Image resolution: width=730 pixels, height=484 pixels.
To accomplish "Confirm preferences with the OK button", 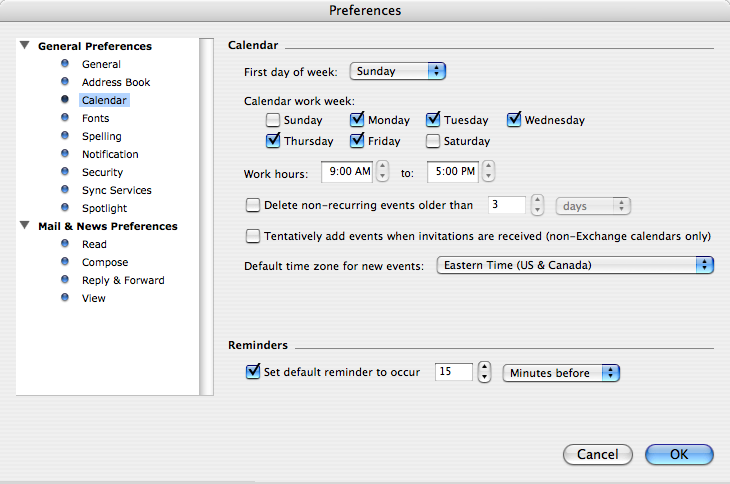I will [679, 455].
